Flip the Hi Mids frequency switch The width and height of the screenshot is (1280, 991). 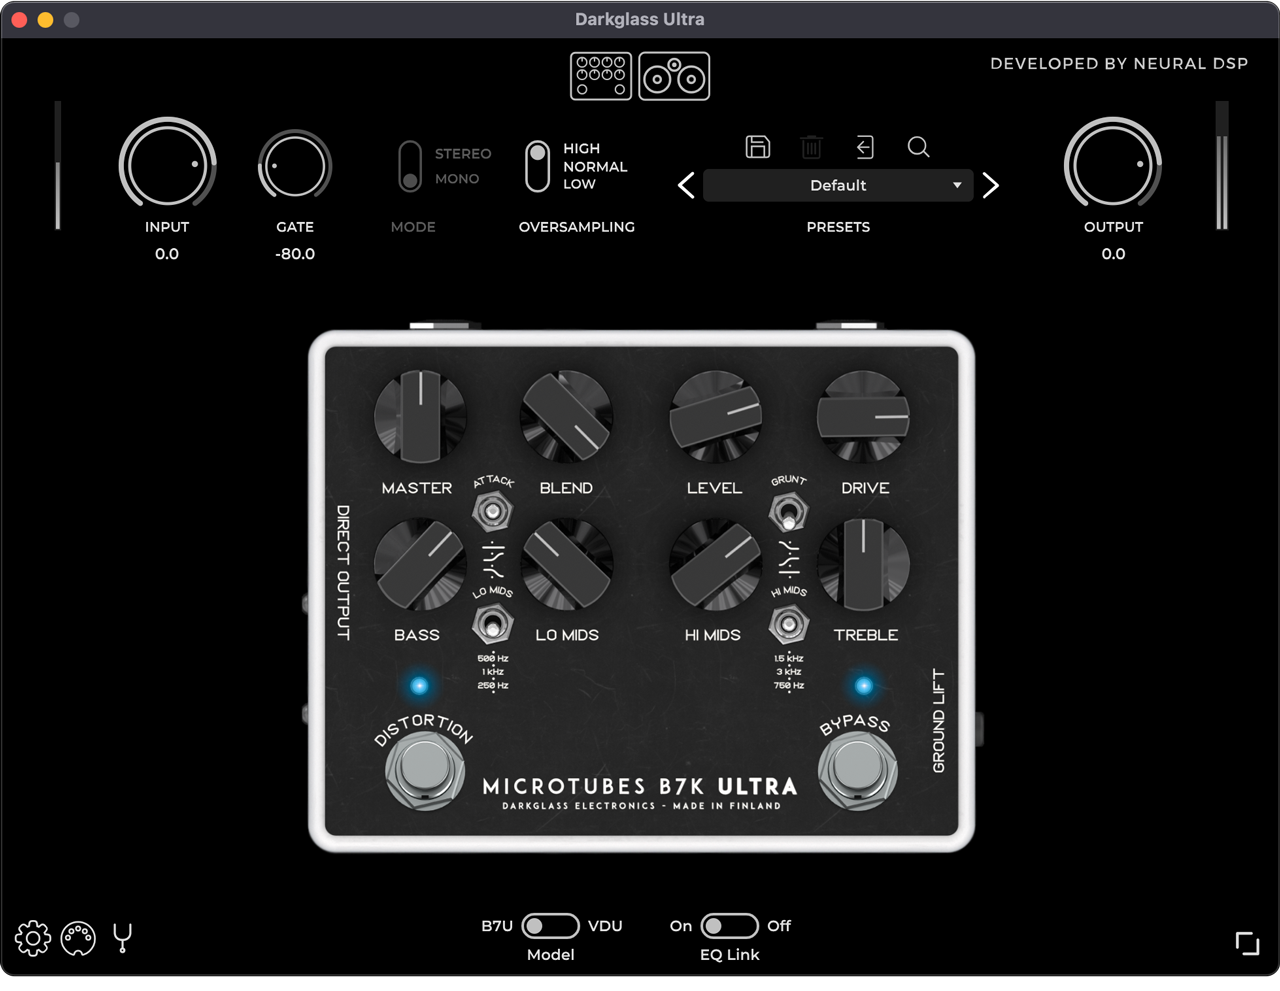(789, 625)
